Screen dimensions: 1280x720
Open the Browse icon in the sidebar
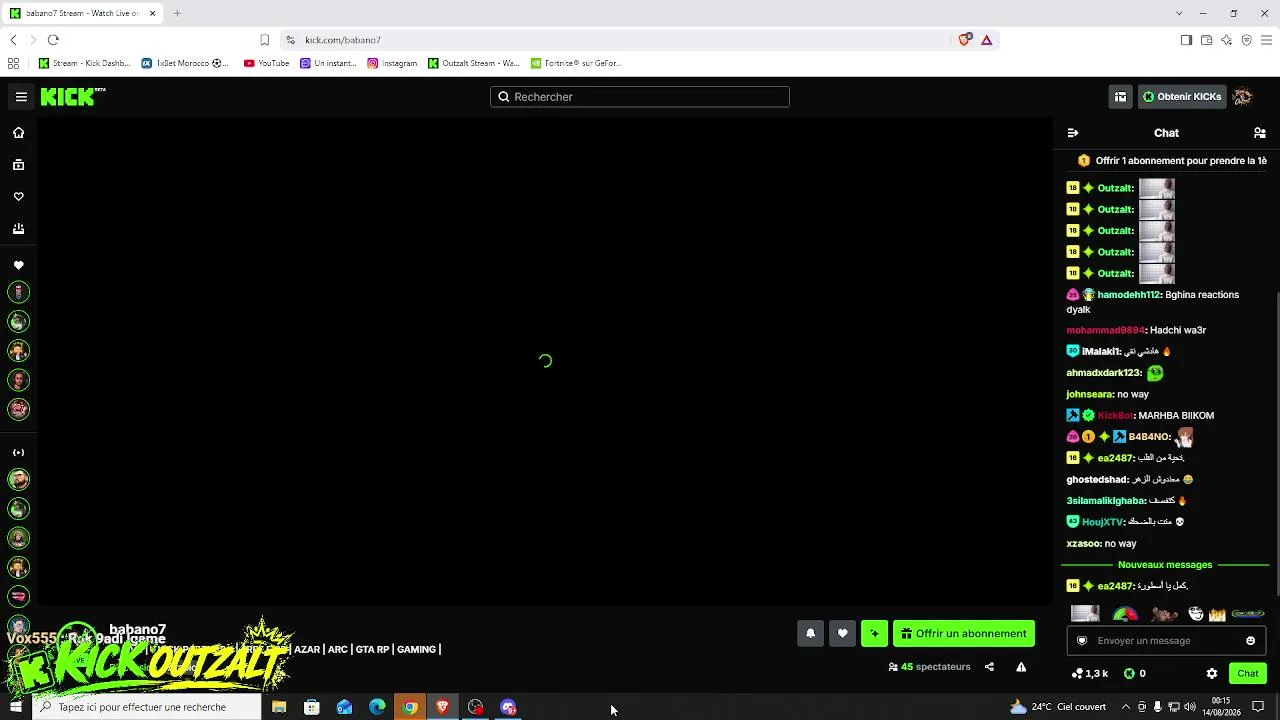click(x=18, y=165)
